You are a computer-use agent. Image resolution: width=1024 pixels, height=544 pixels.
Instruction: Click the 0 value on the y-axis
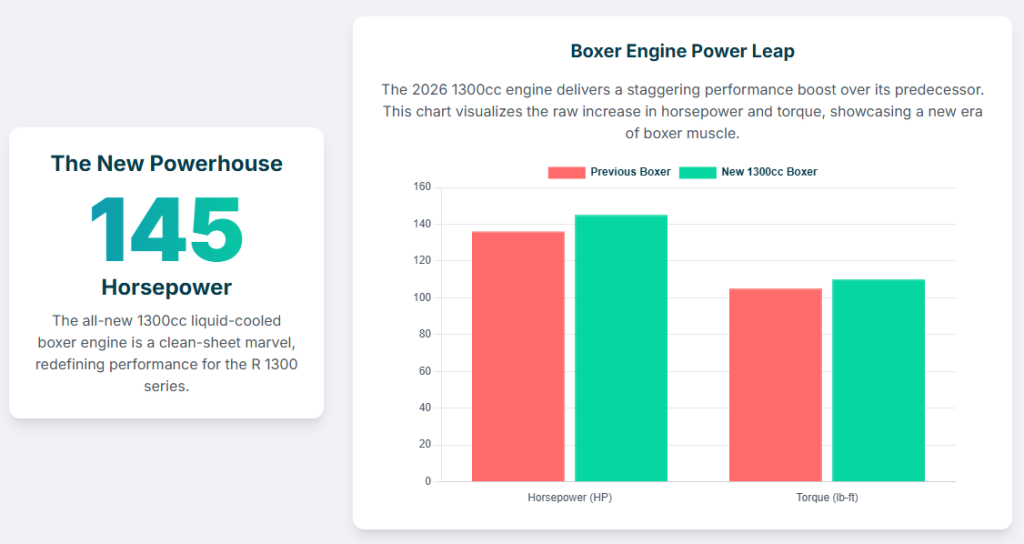pos(427,482)
